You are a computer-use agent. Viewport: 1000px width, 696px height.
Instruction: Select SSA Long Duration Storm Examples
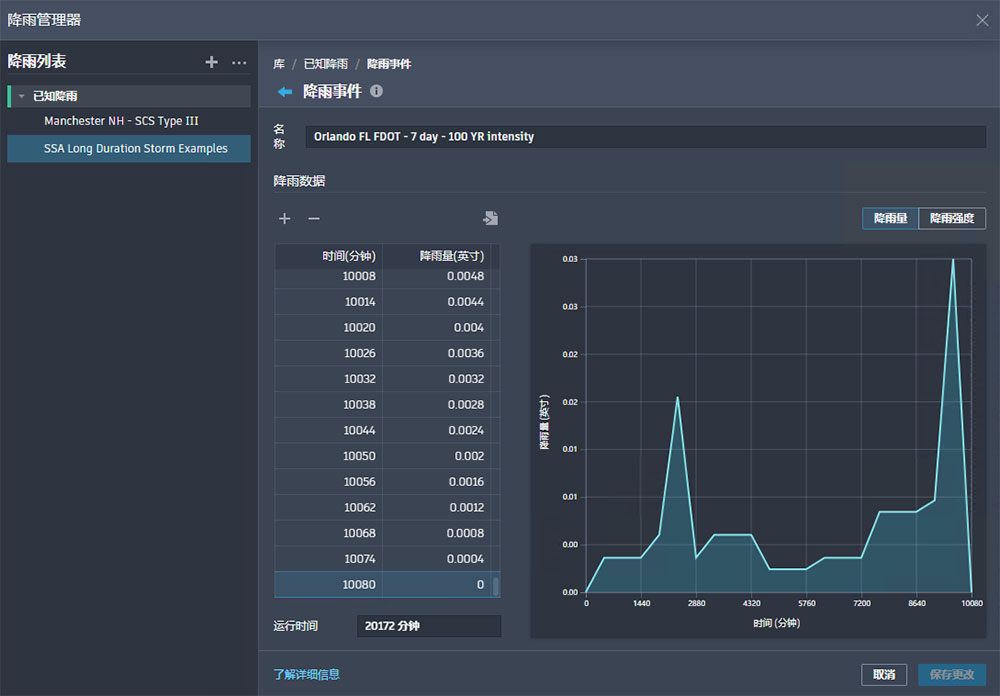(x=135, y=149)
